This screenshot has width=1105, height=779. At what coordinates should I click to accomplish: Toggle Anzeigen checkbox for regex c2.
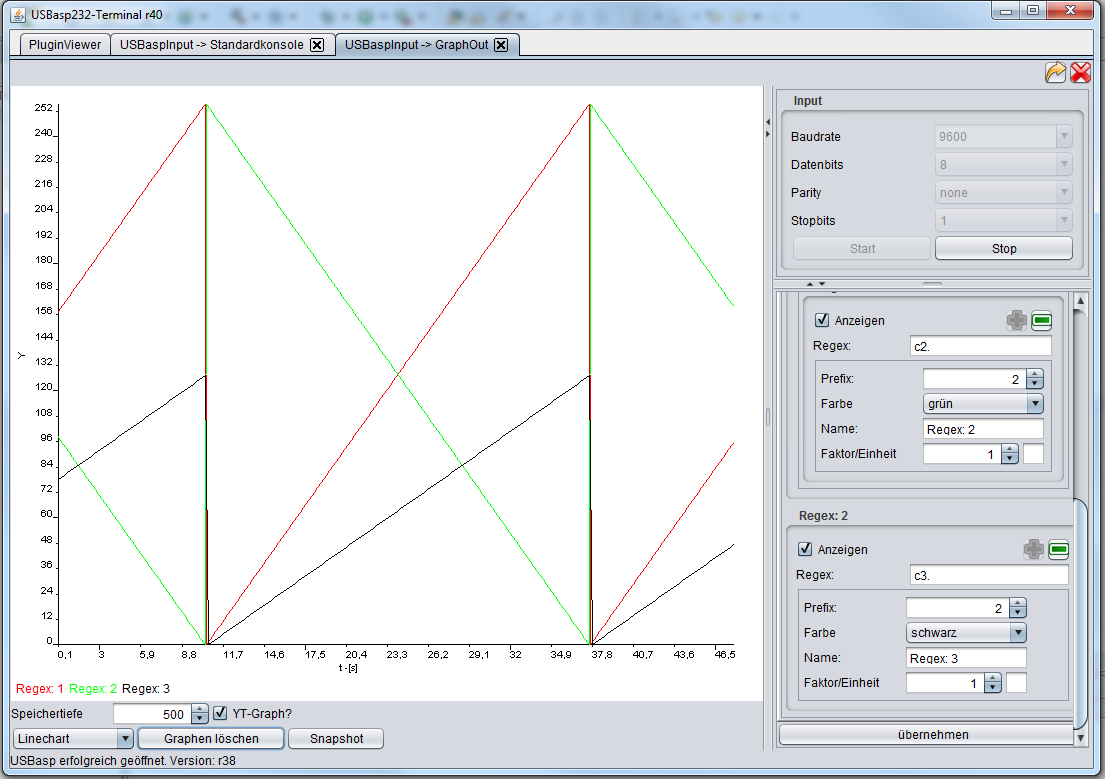point(822,320)
